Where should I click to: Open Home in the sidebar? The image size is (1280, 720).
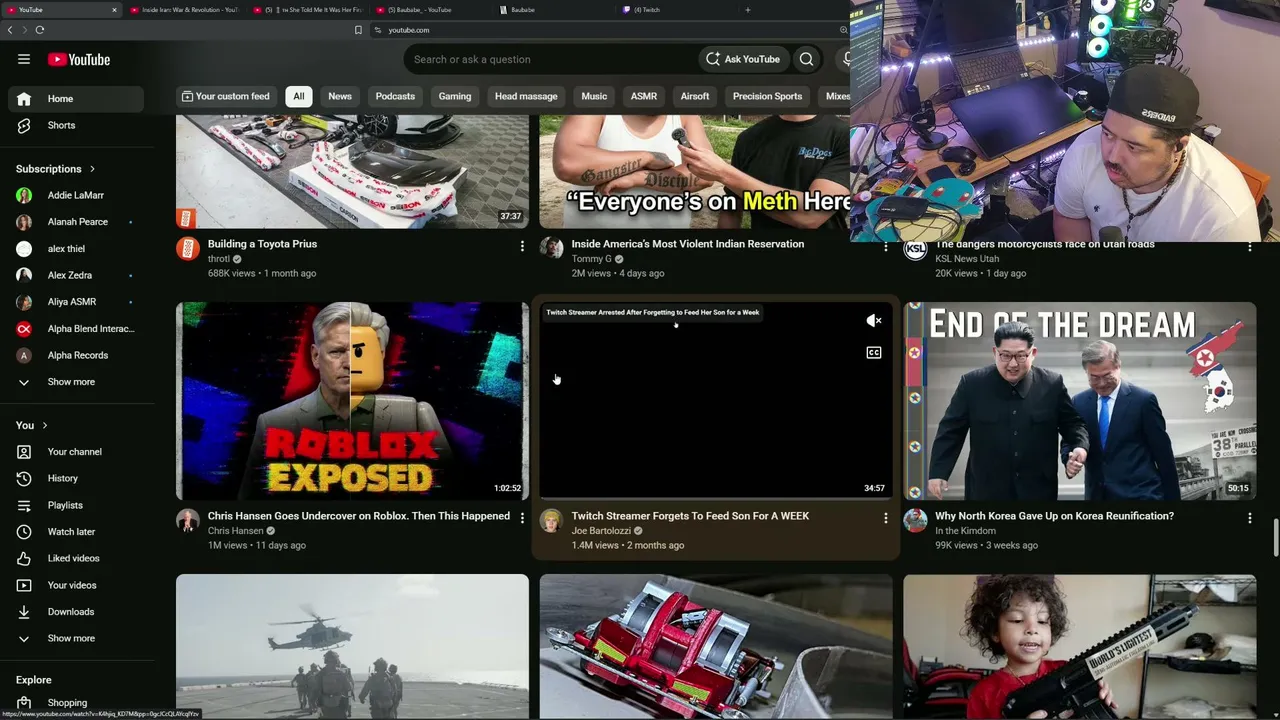pyautogui.click(x=76, y=99)
